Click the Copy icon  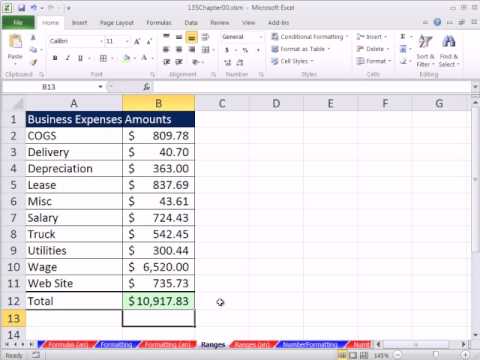[33, 50]
